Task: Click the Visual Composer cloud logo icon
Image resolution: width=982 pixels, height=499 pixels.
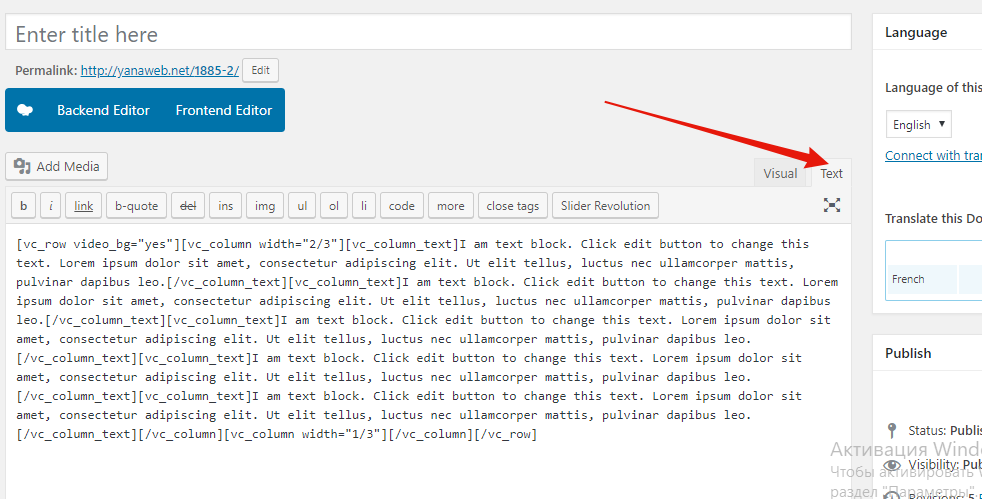Action: (x=25, y=110)
